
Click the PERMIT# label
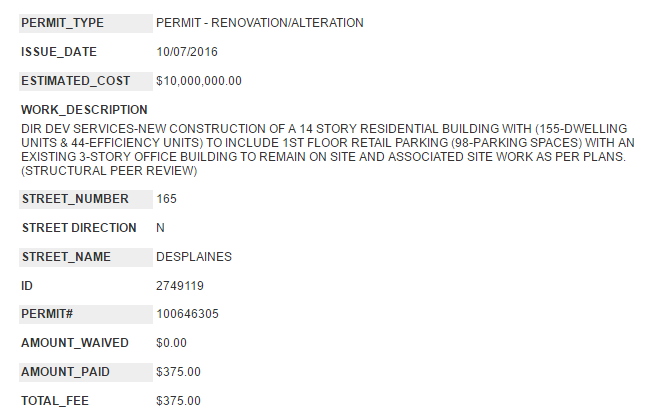pos(48,314)
